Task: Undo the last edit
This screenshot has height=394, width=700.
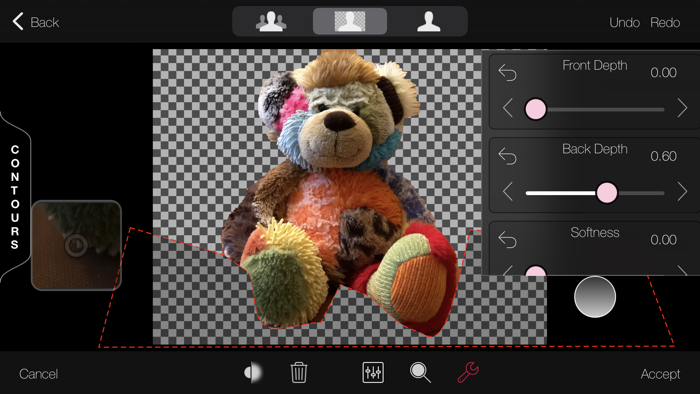Action: pos(624,22)
